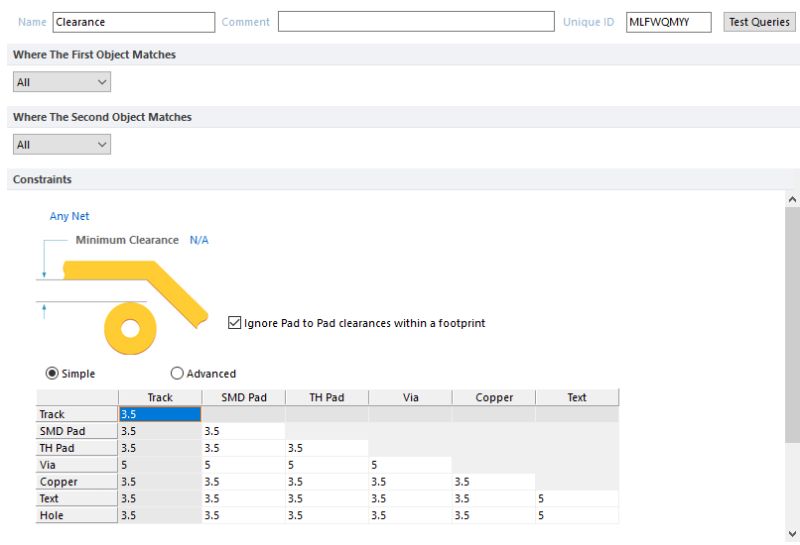
Task: Click the Name input field containing Clearance
Action: 134,22
